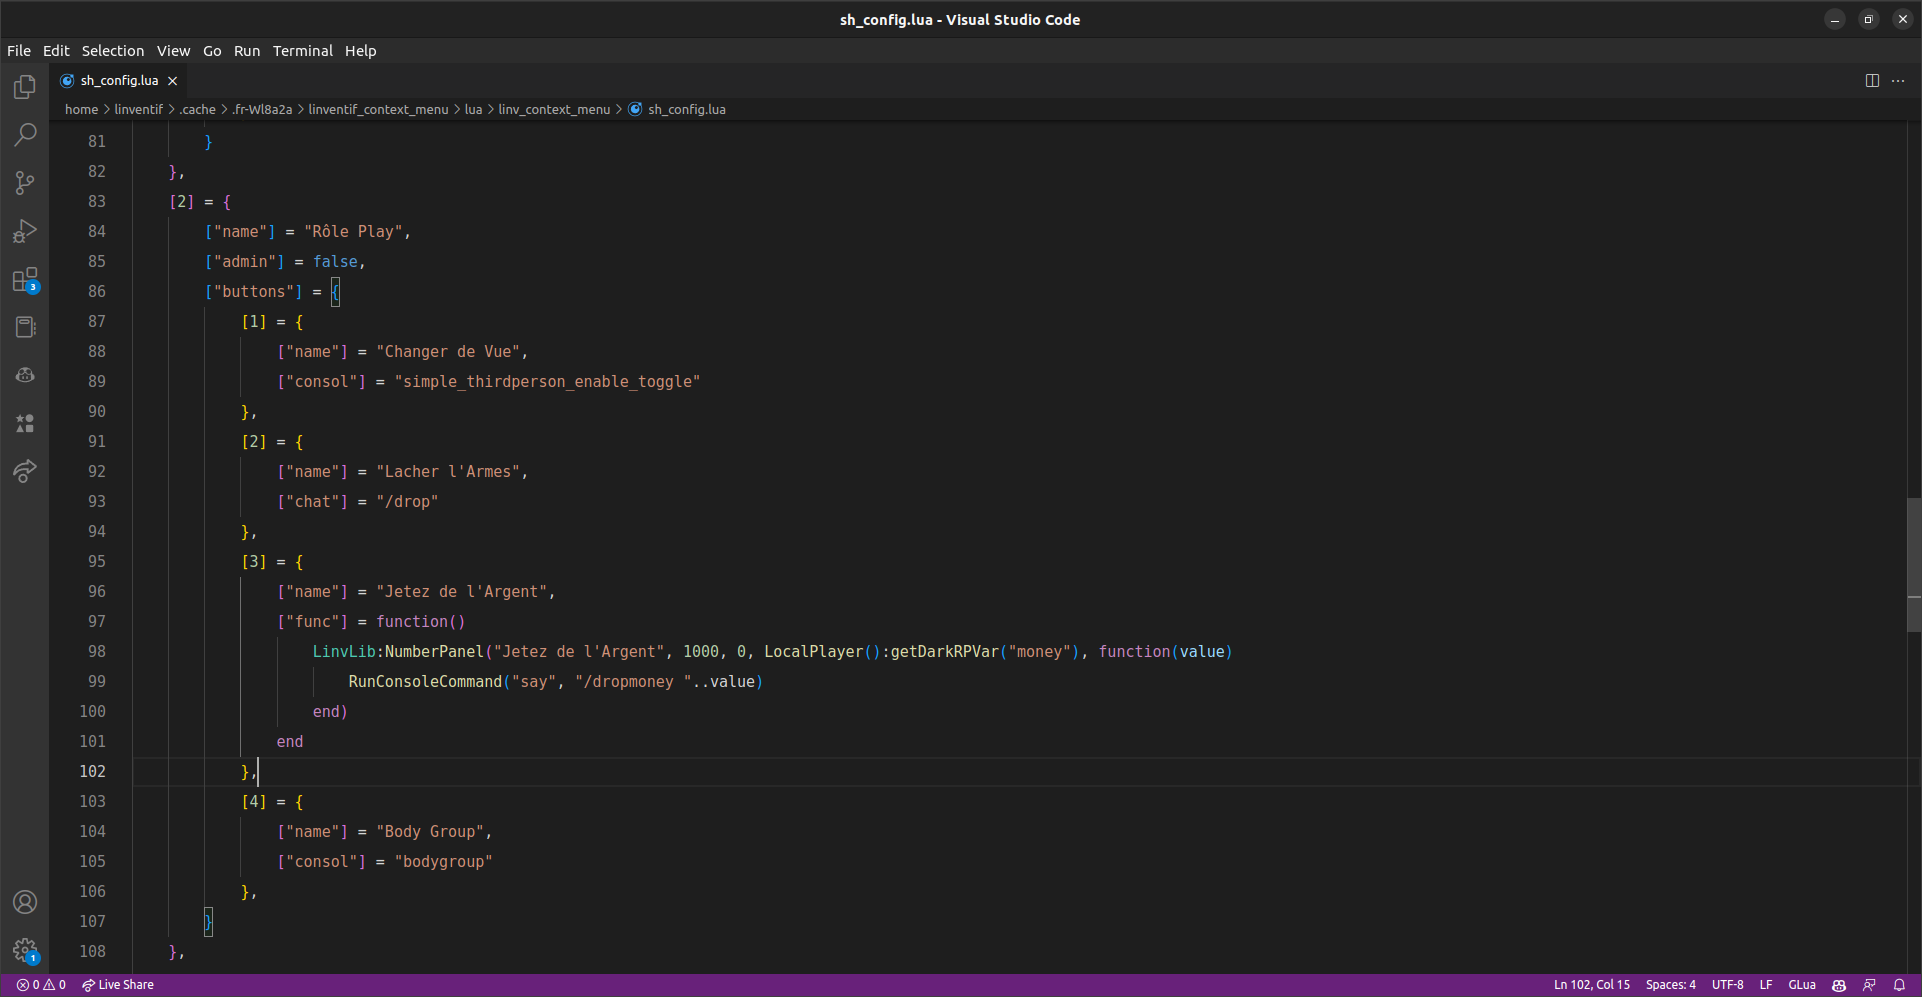1922x997 pixels.
Task: Open notifications bell
Action: point(1899,985)
